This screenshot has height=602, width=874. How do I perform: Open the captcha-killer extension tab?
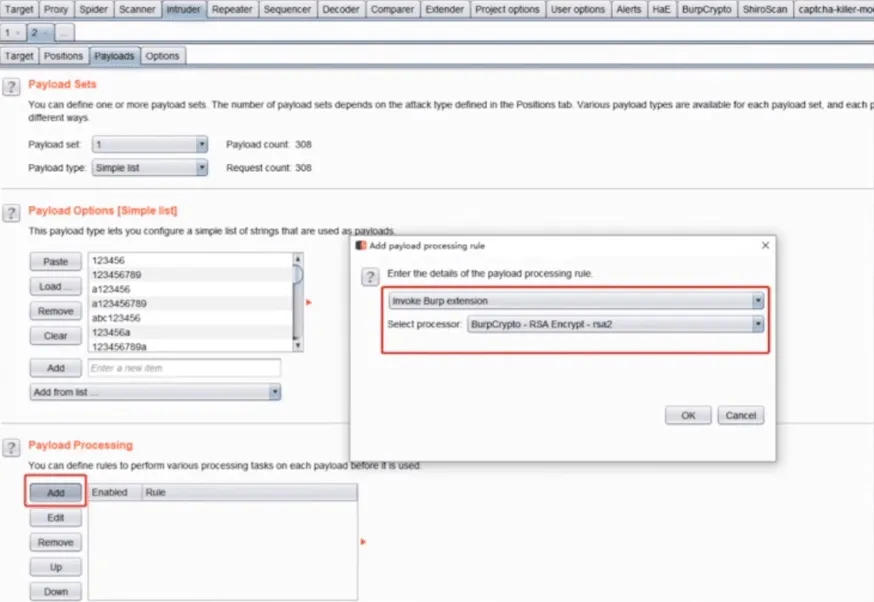click(834, 9)
